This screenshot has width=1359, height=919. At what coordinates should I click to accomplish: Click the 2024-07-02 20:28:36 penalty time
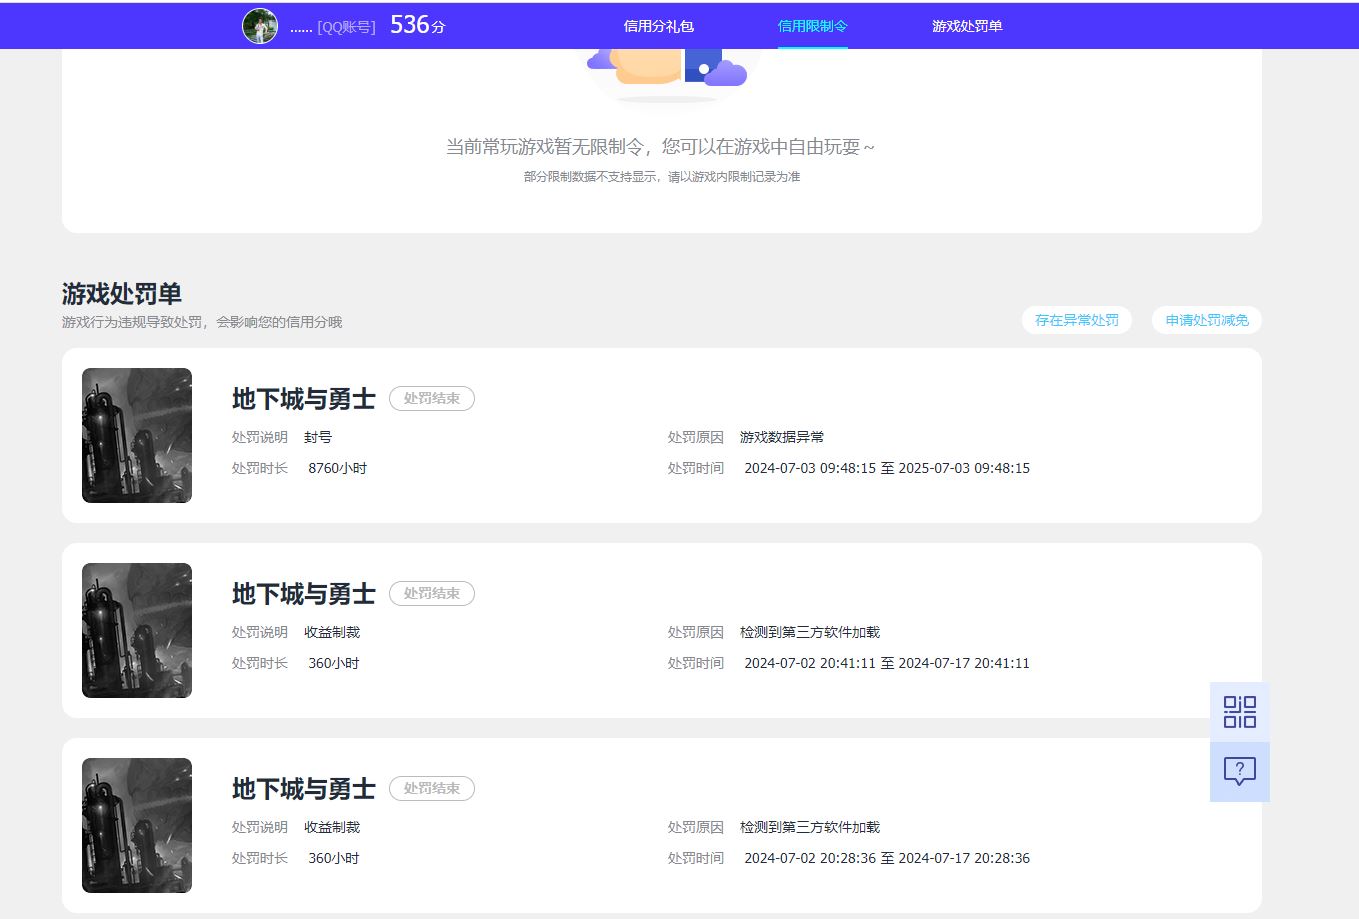coord(887,858)
